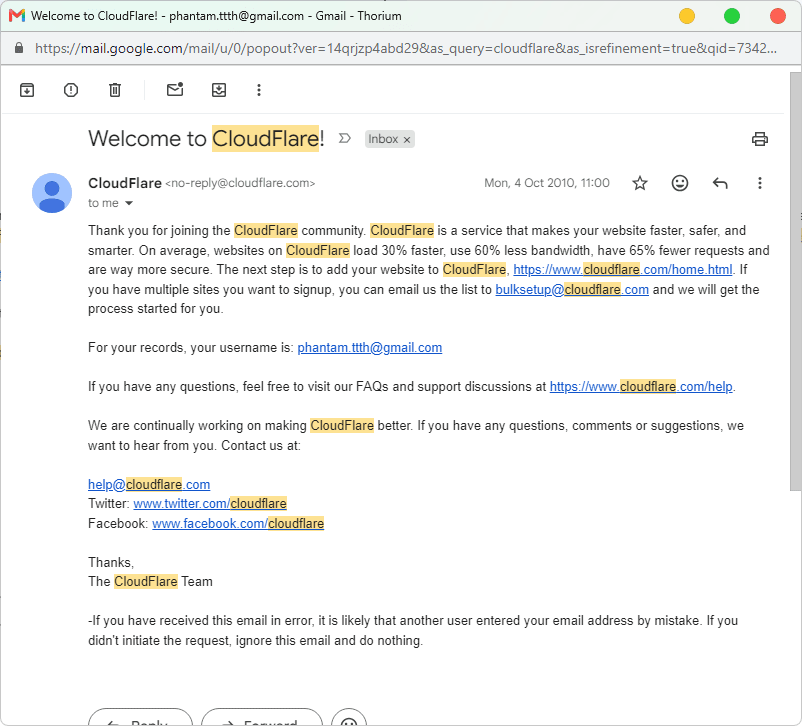Click the address bar URL
The image size is (802, 726).
[406, 49]
